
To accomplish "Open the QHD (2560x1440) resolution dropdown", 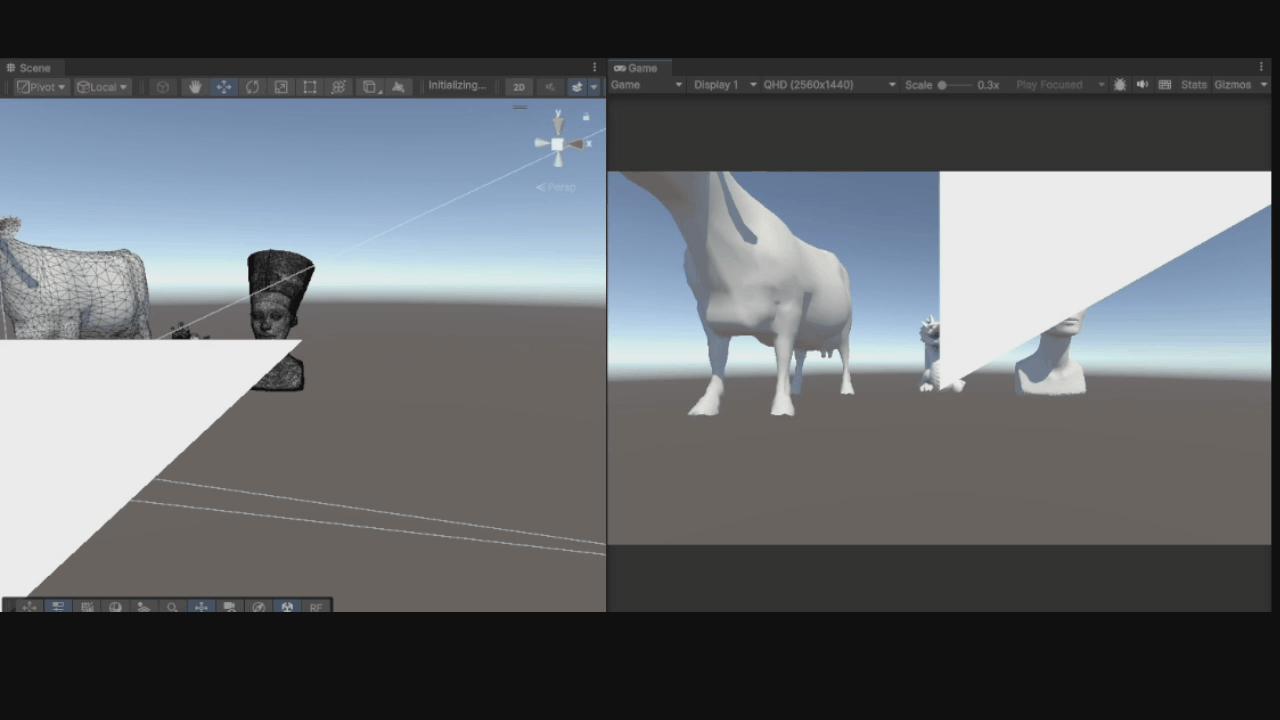I will point(830,85).
